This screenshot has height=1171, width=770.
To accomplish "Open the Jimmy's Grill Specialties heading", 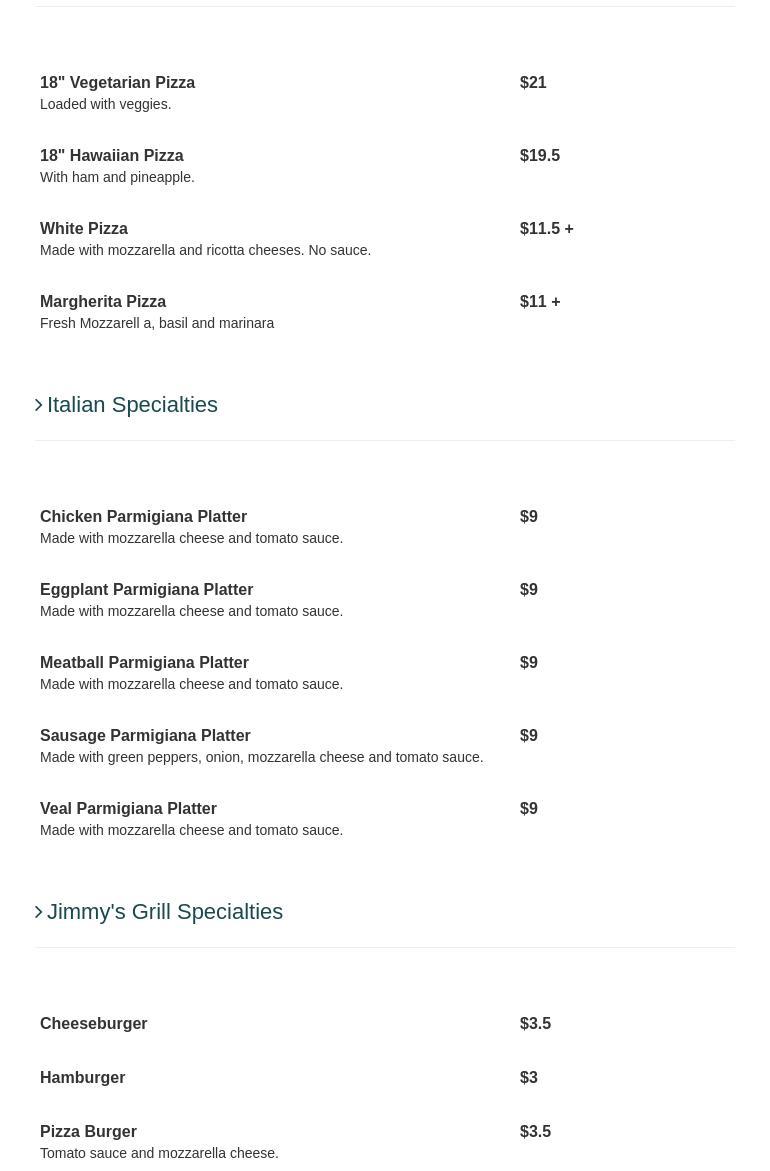I will point(165,912).
